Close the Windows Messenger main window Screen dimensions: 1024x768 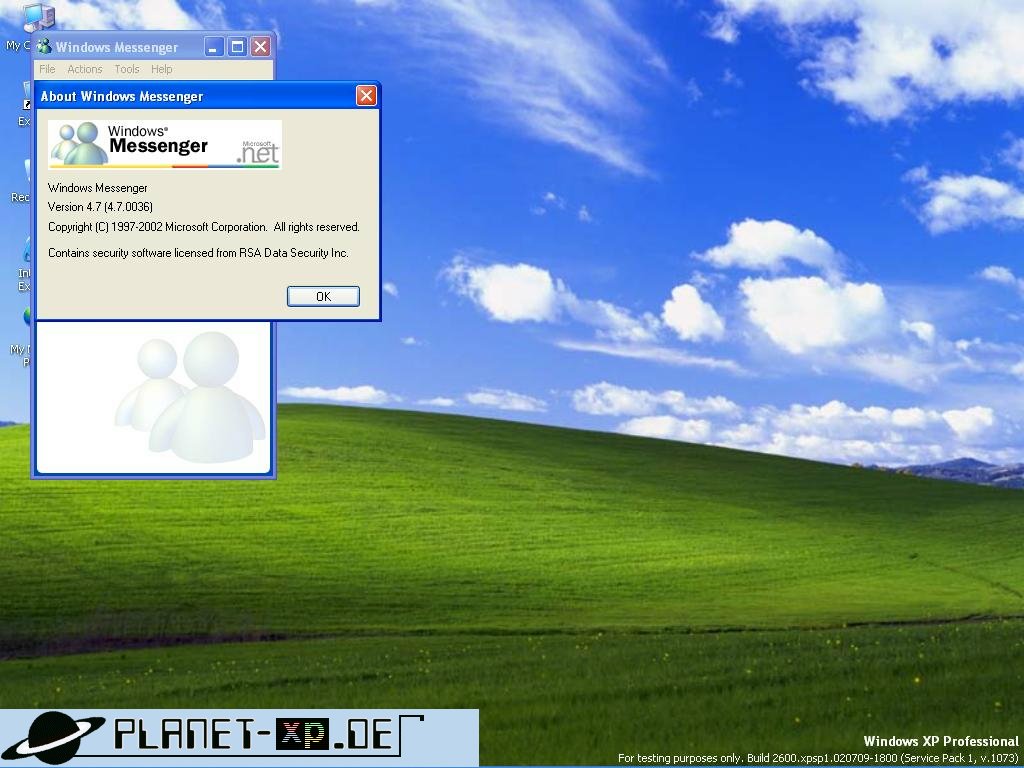coord(261,46)
